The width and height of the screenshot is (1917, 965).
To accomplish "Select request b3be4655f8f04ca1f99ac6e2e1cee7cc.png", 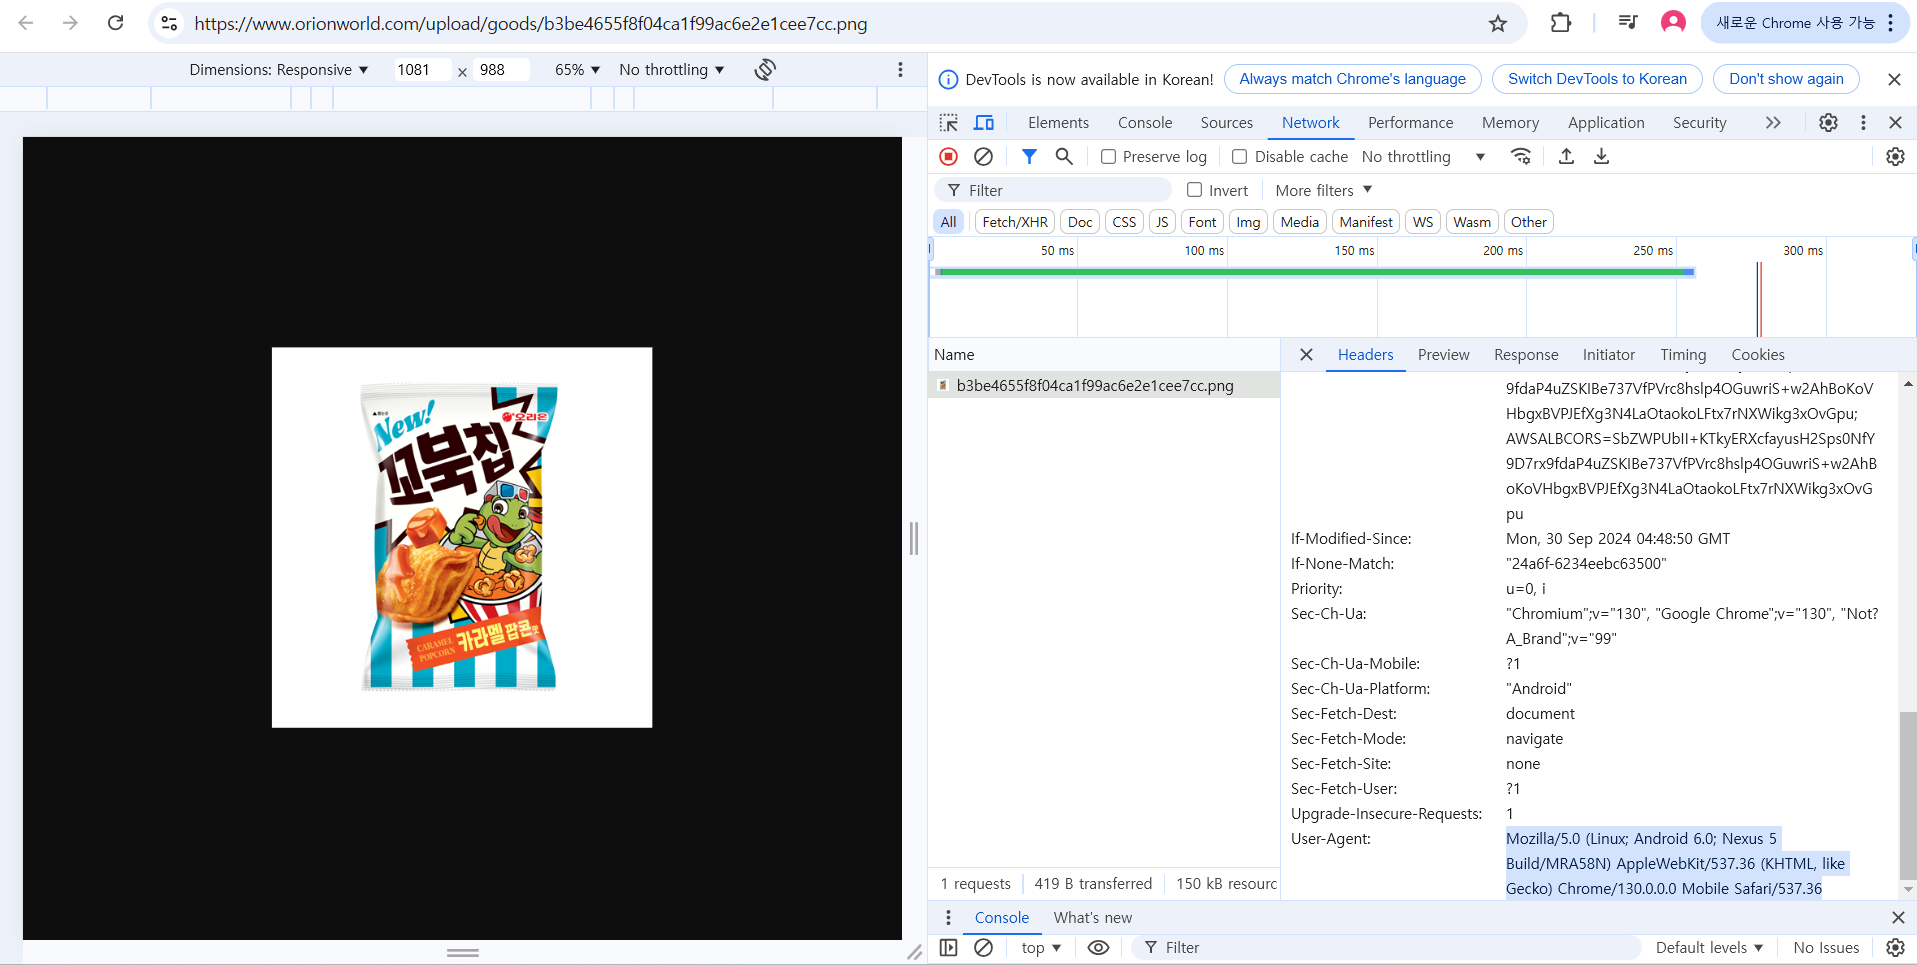I will (x=1104, y=385).
